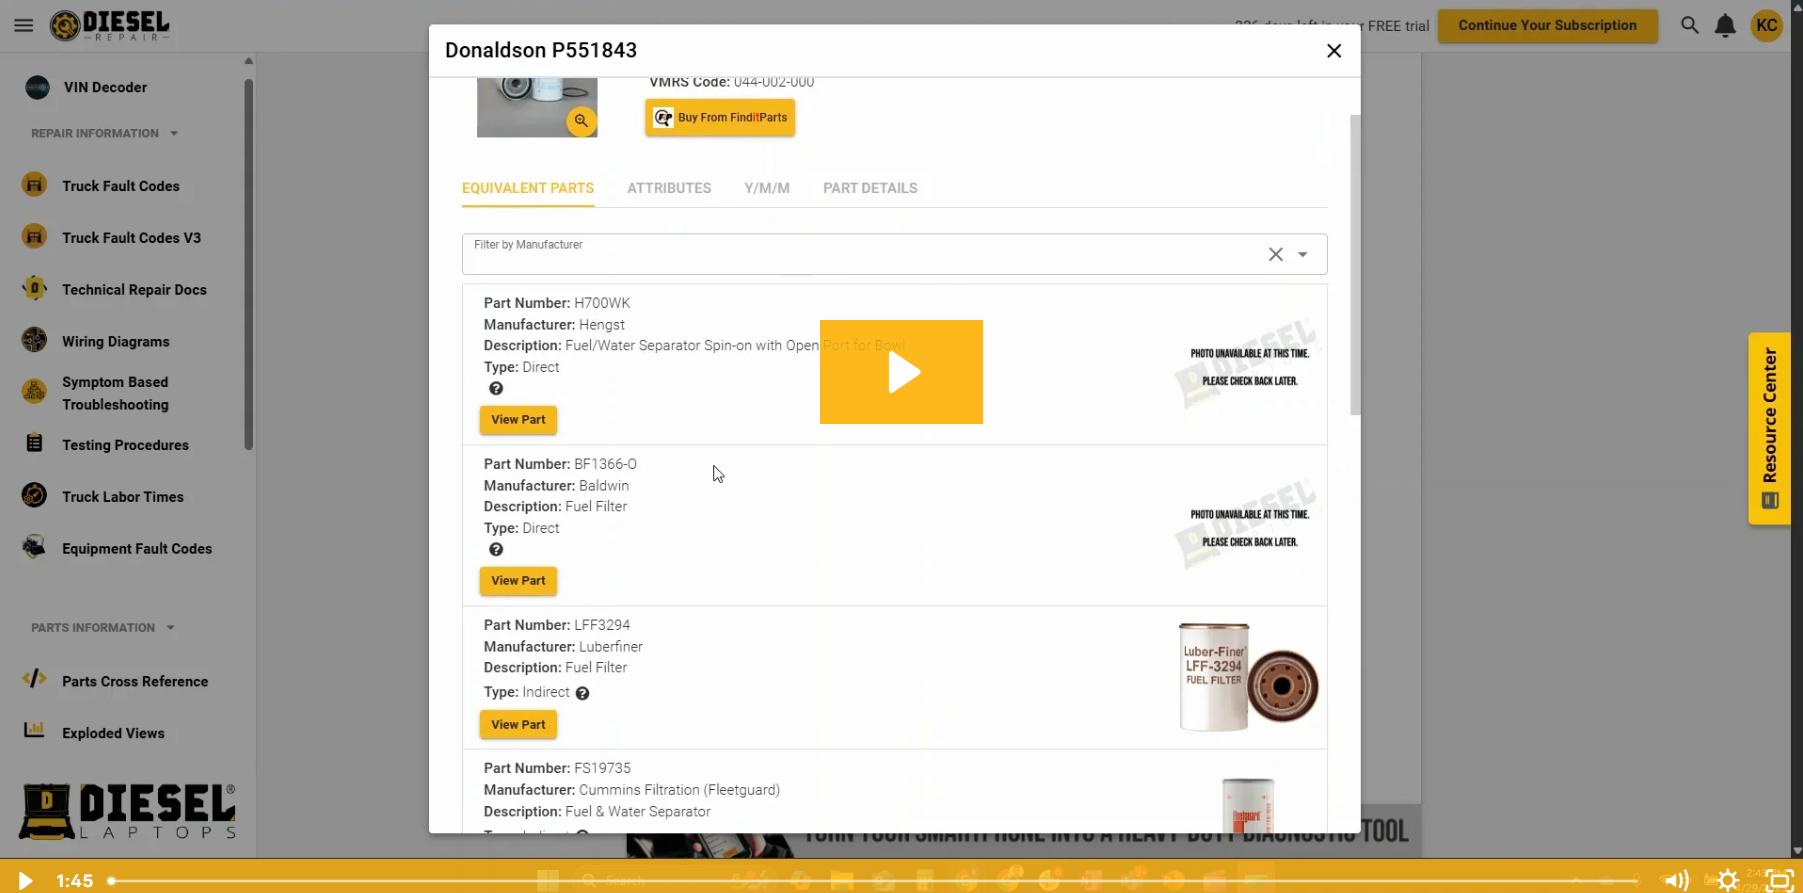Play the video with center play button
This screenshot has width=1803, height=893.
click(x=901, y=372)
